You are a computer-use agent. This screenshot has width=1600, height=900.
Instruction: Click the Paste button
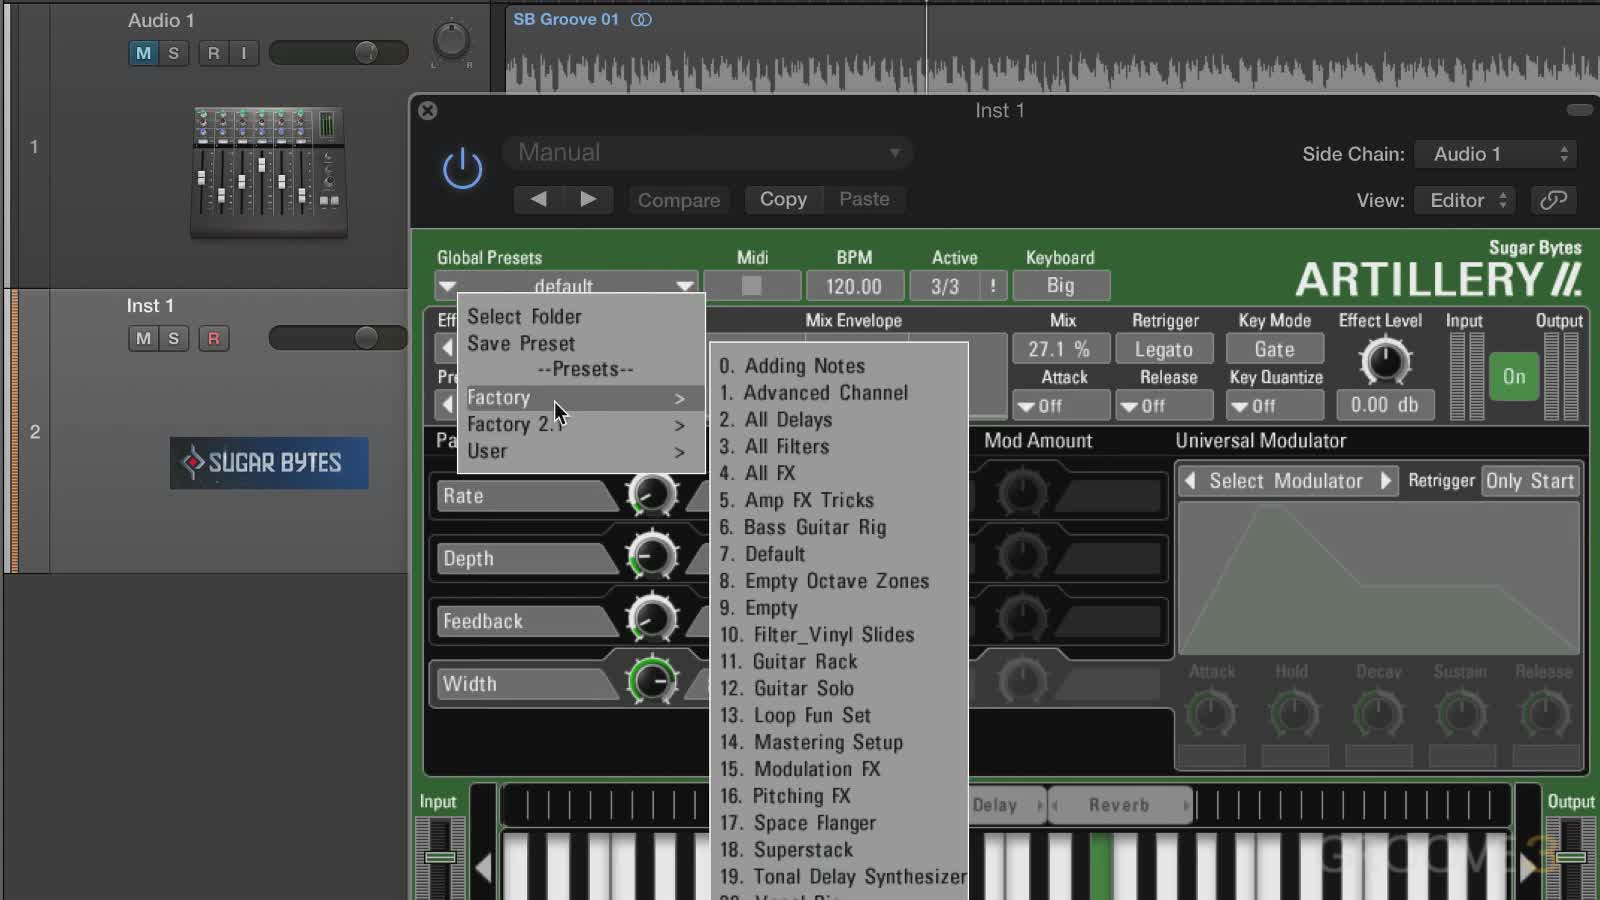(864, 199)
